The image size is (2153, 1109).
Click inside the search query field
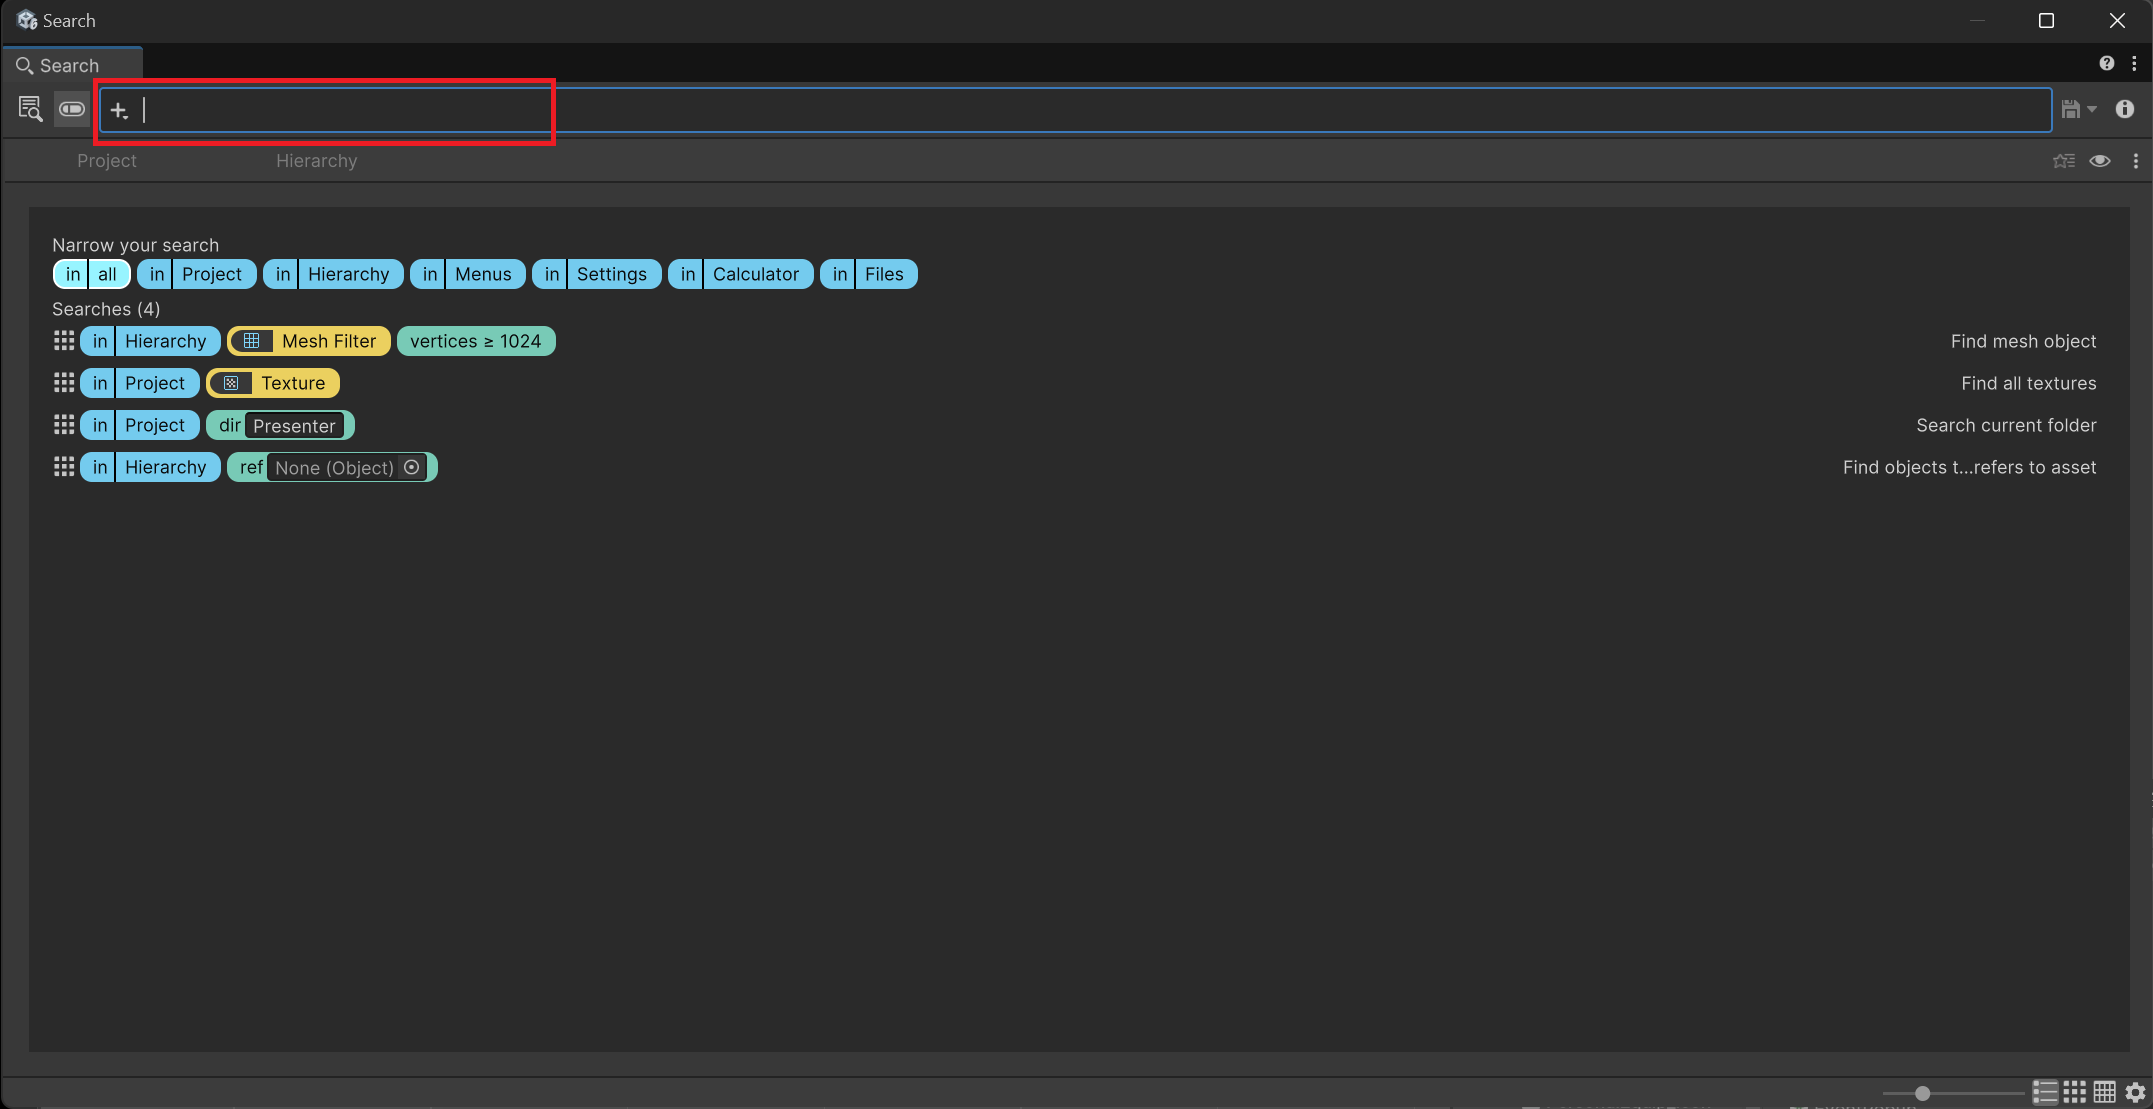pos(1000,110)
